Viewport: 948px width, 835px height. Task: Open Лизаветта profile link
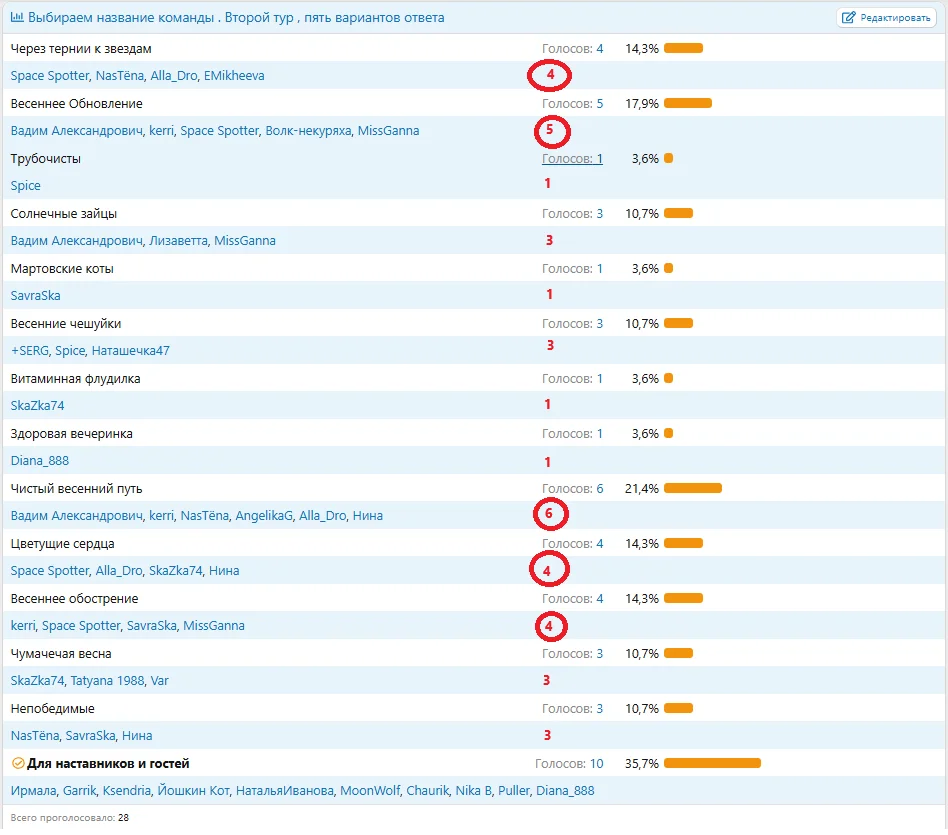(x=178, y=241)
